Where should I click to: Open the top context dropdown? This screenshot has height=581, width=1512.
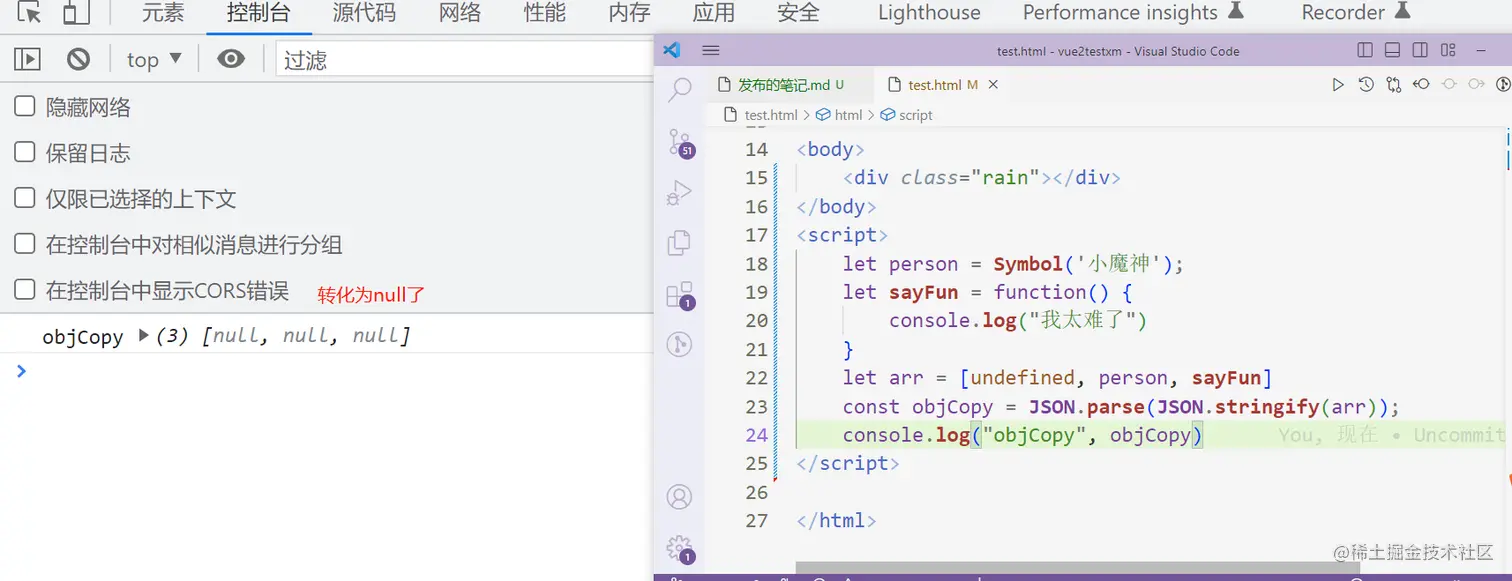pos(154,60)
